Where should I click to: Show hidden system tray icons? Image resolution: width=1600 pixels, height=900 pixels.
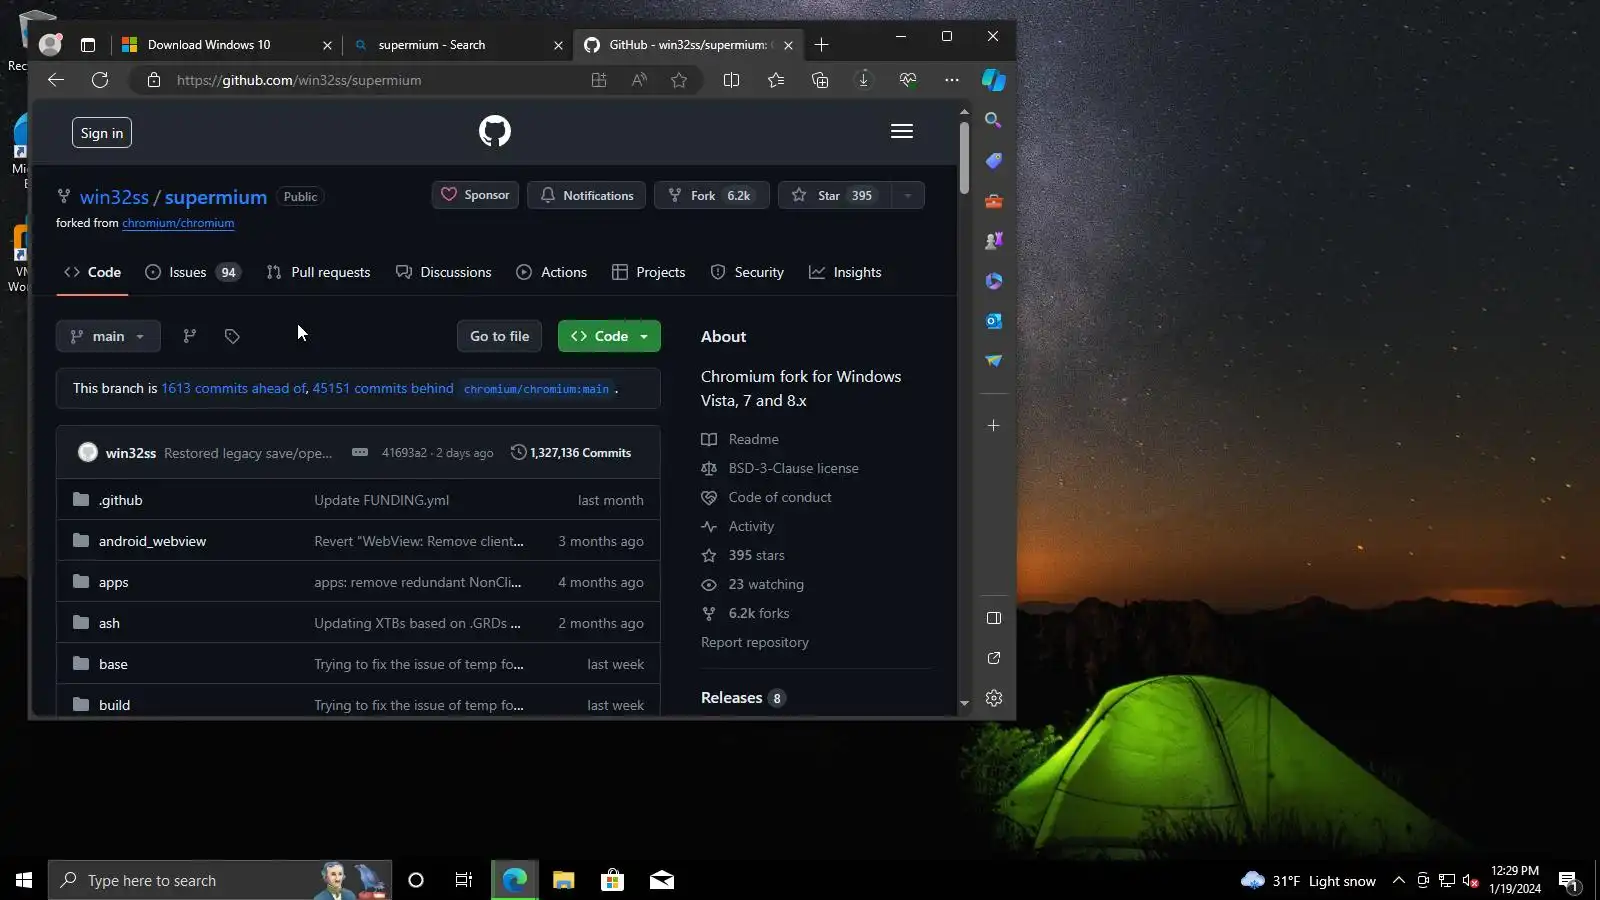tap(1399, 881)
